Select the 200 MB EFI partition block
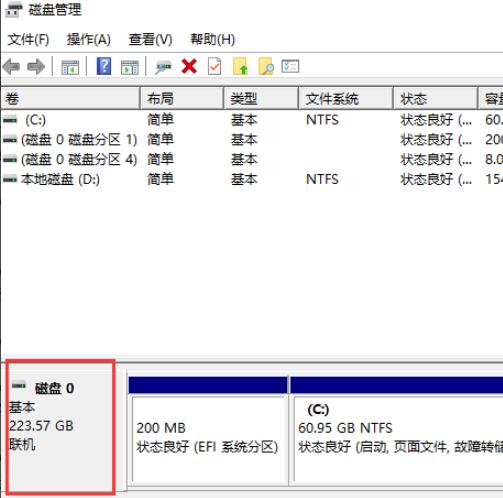503x498 pixels. coord(208,430)
